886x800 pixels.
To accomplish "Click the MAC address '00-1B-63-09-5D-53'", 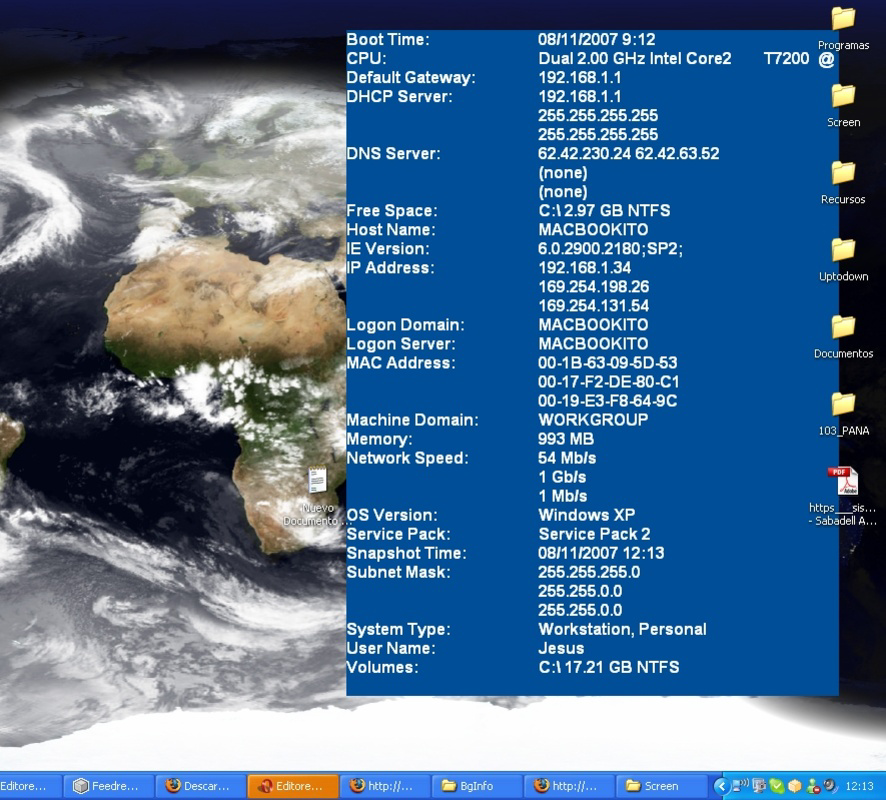I will click(x=607, y=363).
